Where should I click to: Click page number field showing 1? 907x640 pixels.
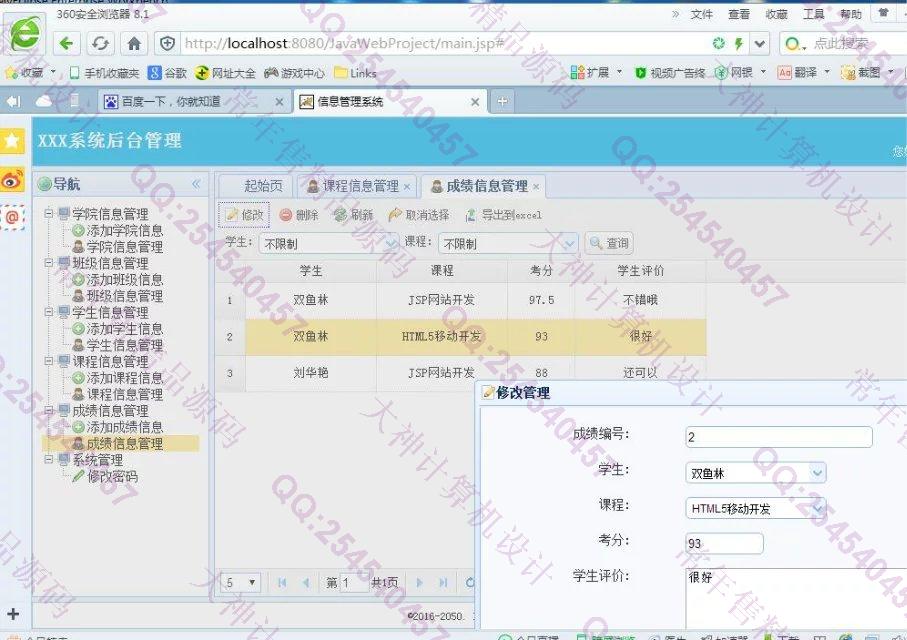[x=355, y=583]
